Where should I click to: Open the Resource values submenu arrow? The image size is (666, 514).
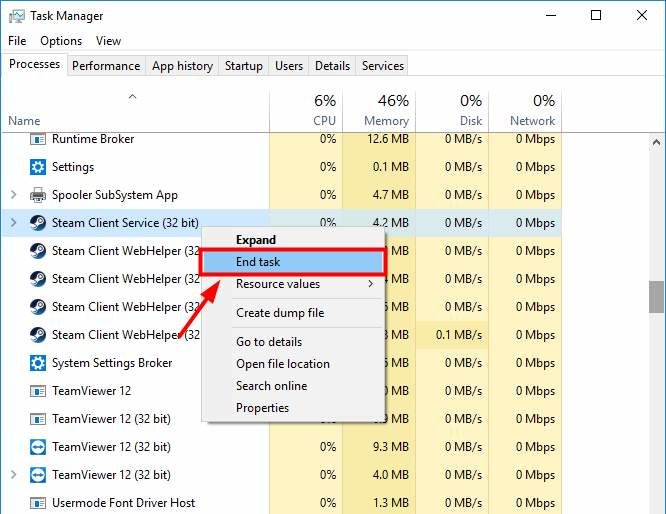pos(371,284)
